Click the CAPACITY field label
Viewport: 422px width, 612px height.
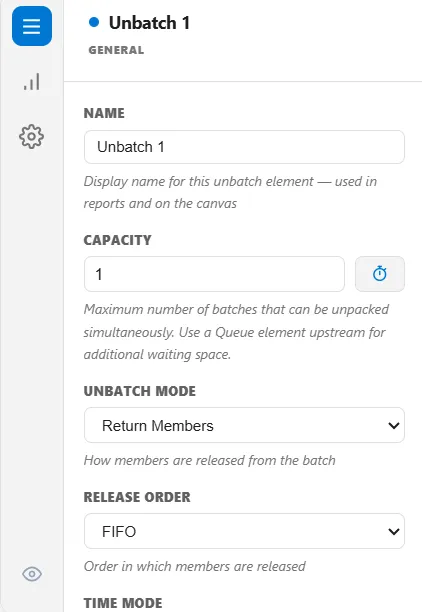(x=118, y=240)
